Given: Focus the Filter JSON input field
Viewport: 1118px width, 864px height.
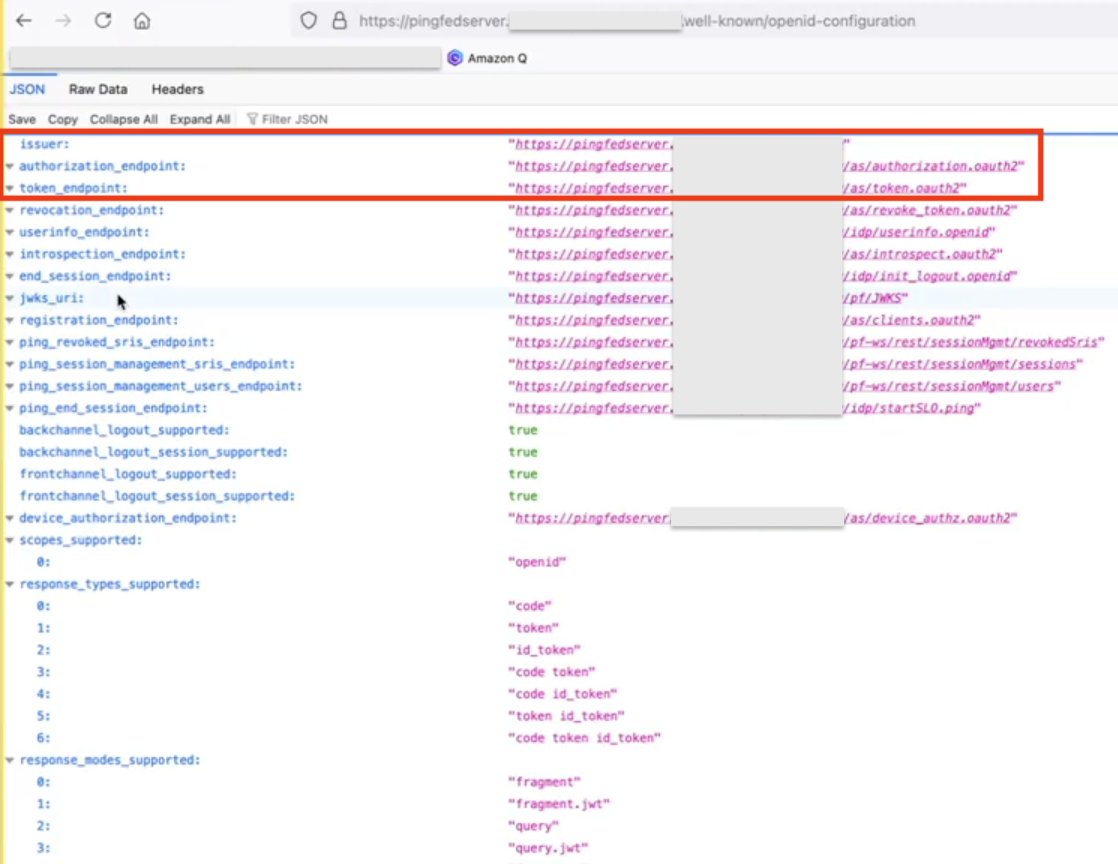Looking at the screenshot, I should (294, 119).
